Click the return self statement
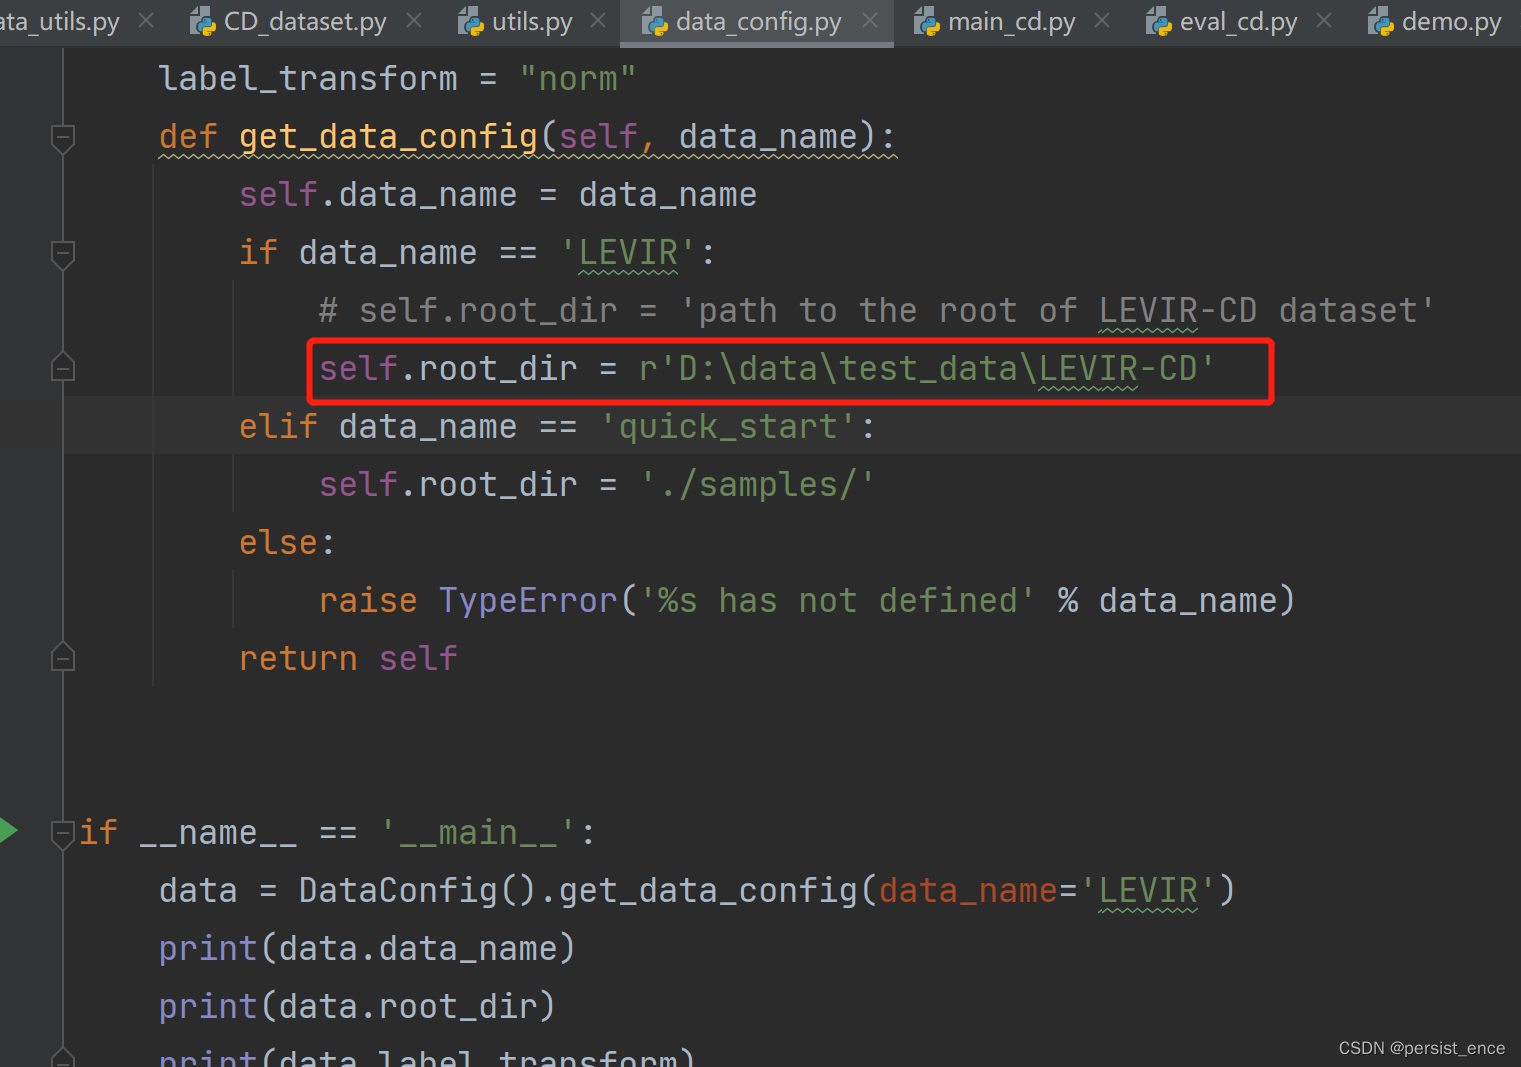Screen dimensions: 1521x1067 click(348, 659)
